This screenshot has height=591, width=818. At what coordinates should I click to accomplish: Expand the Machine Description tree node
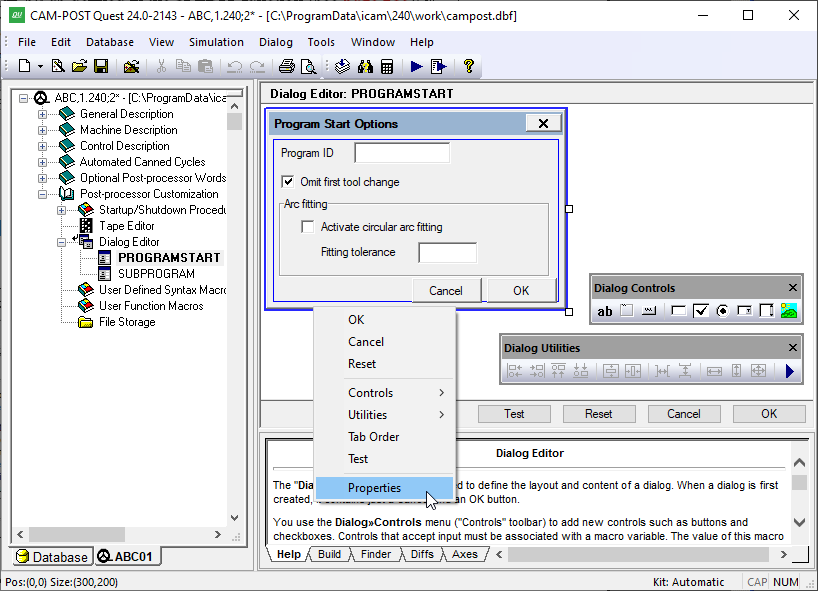(42, 130)
